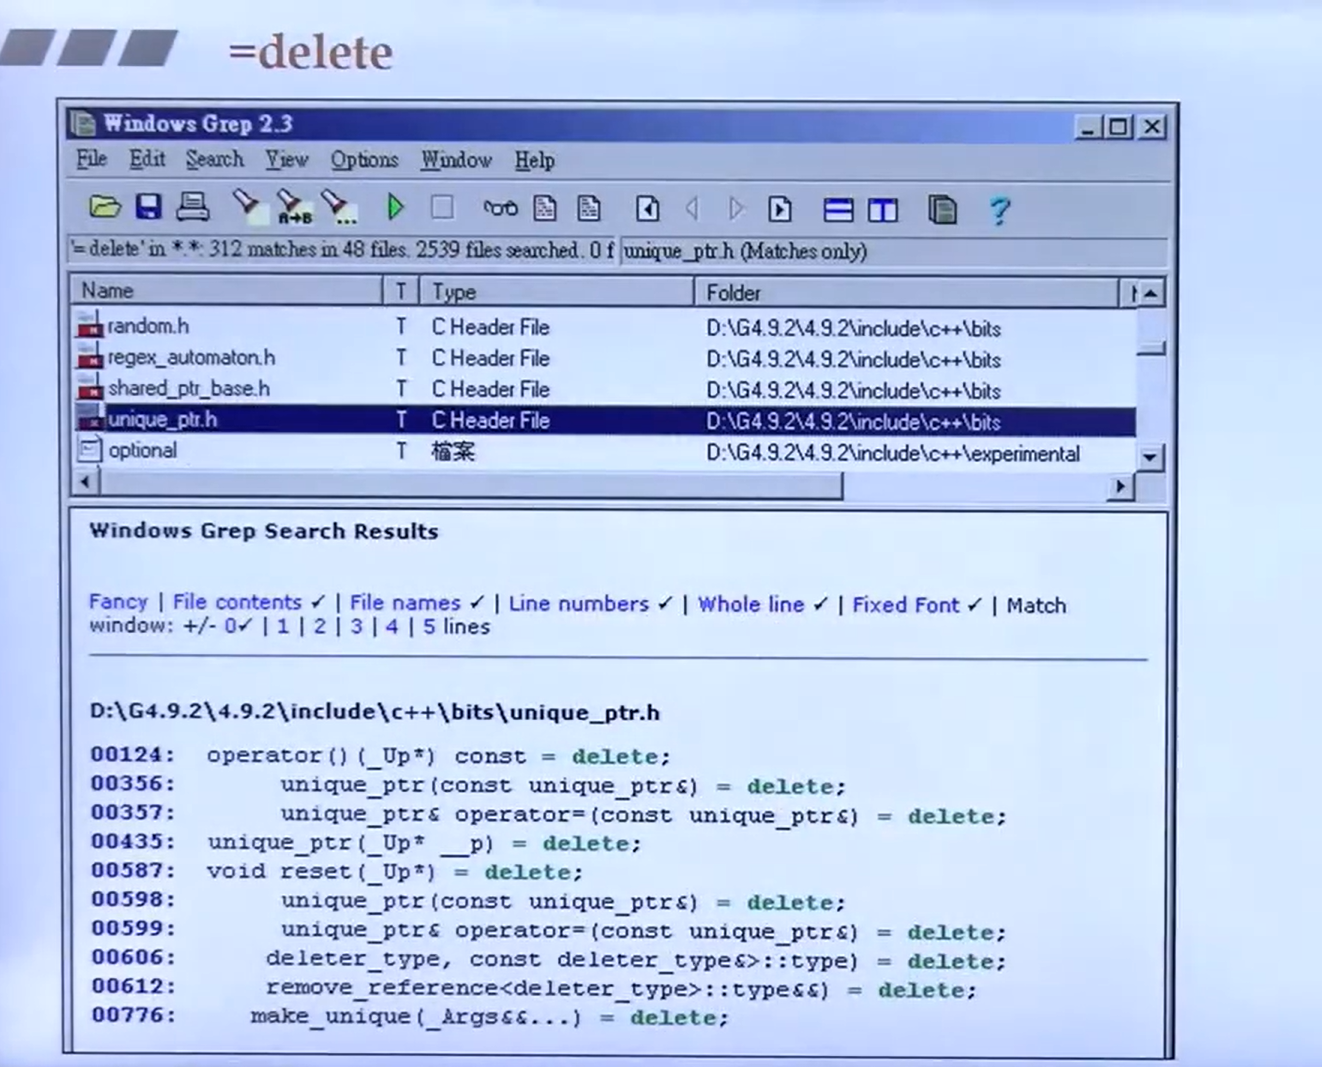This screenshot has height=1067, width=1322.
Task: Split panes horizontally icon
Action: click(838, 209)
